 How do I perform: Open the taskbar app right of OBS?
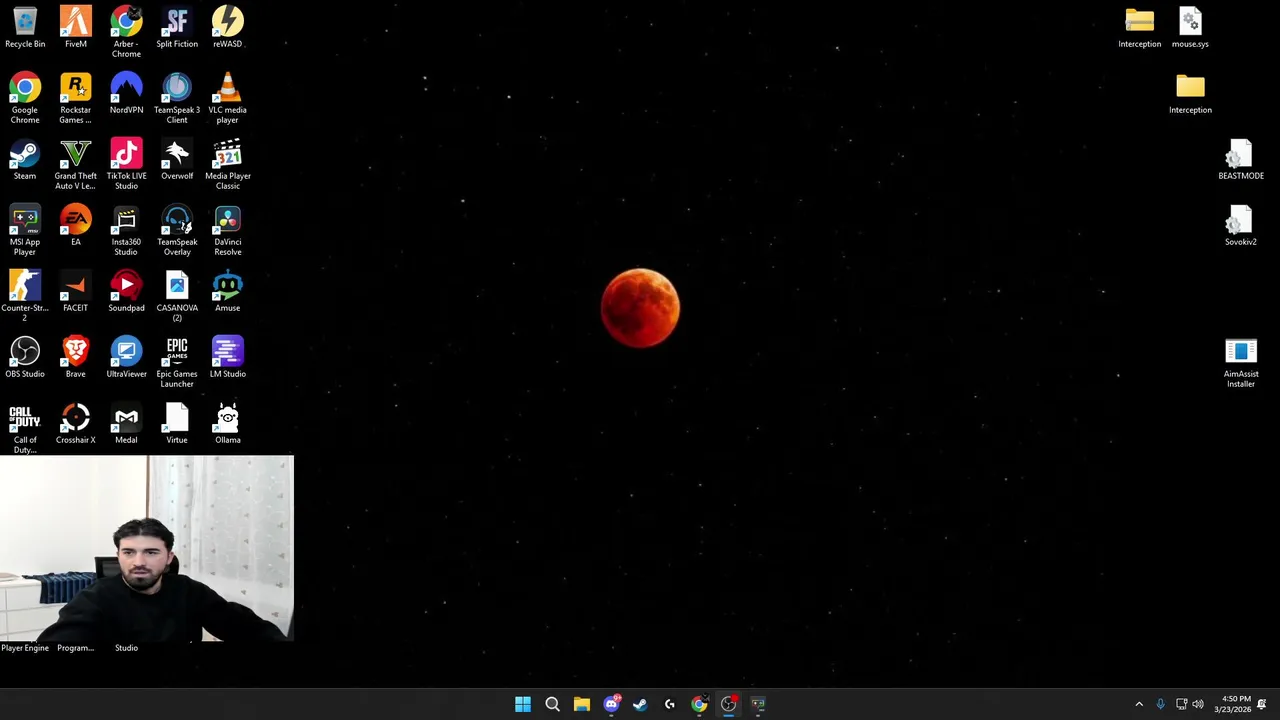(x=758, y=704)
